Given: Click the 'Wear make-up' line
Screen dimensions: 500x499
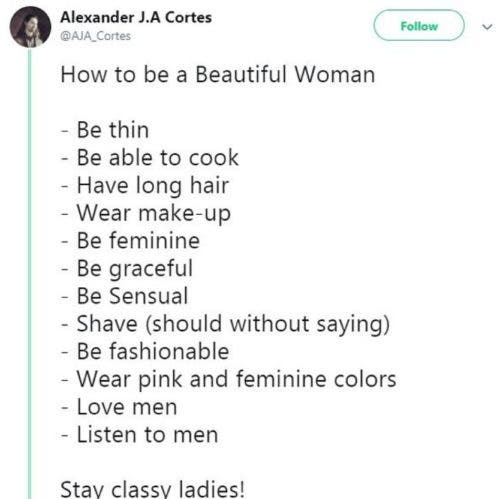Looking at the screenshot, I should pyautogui.click(x=146, y=213).
